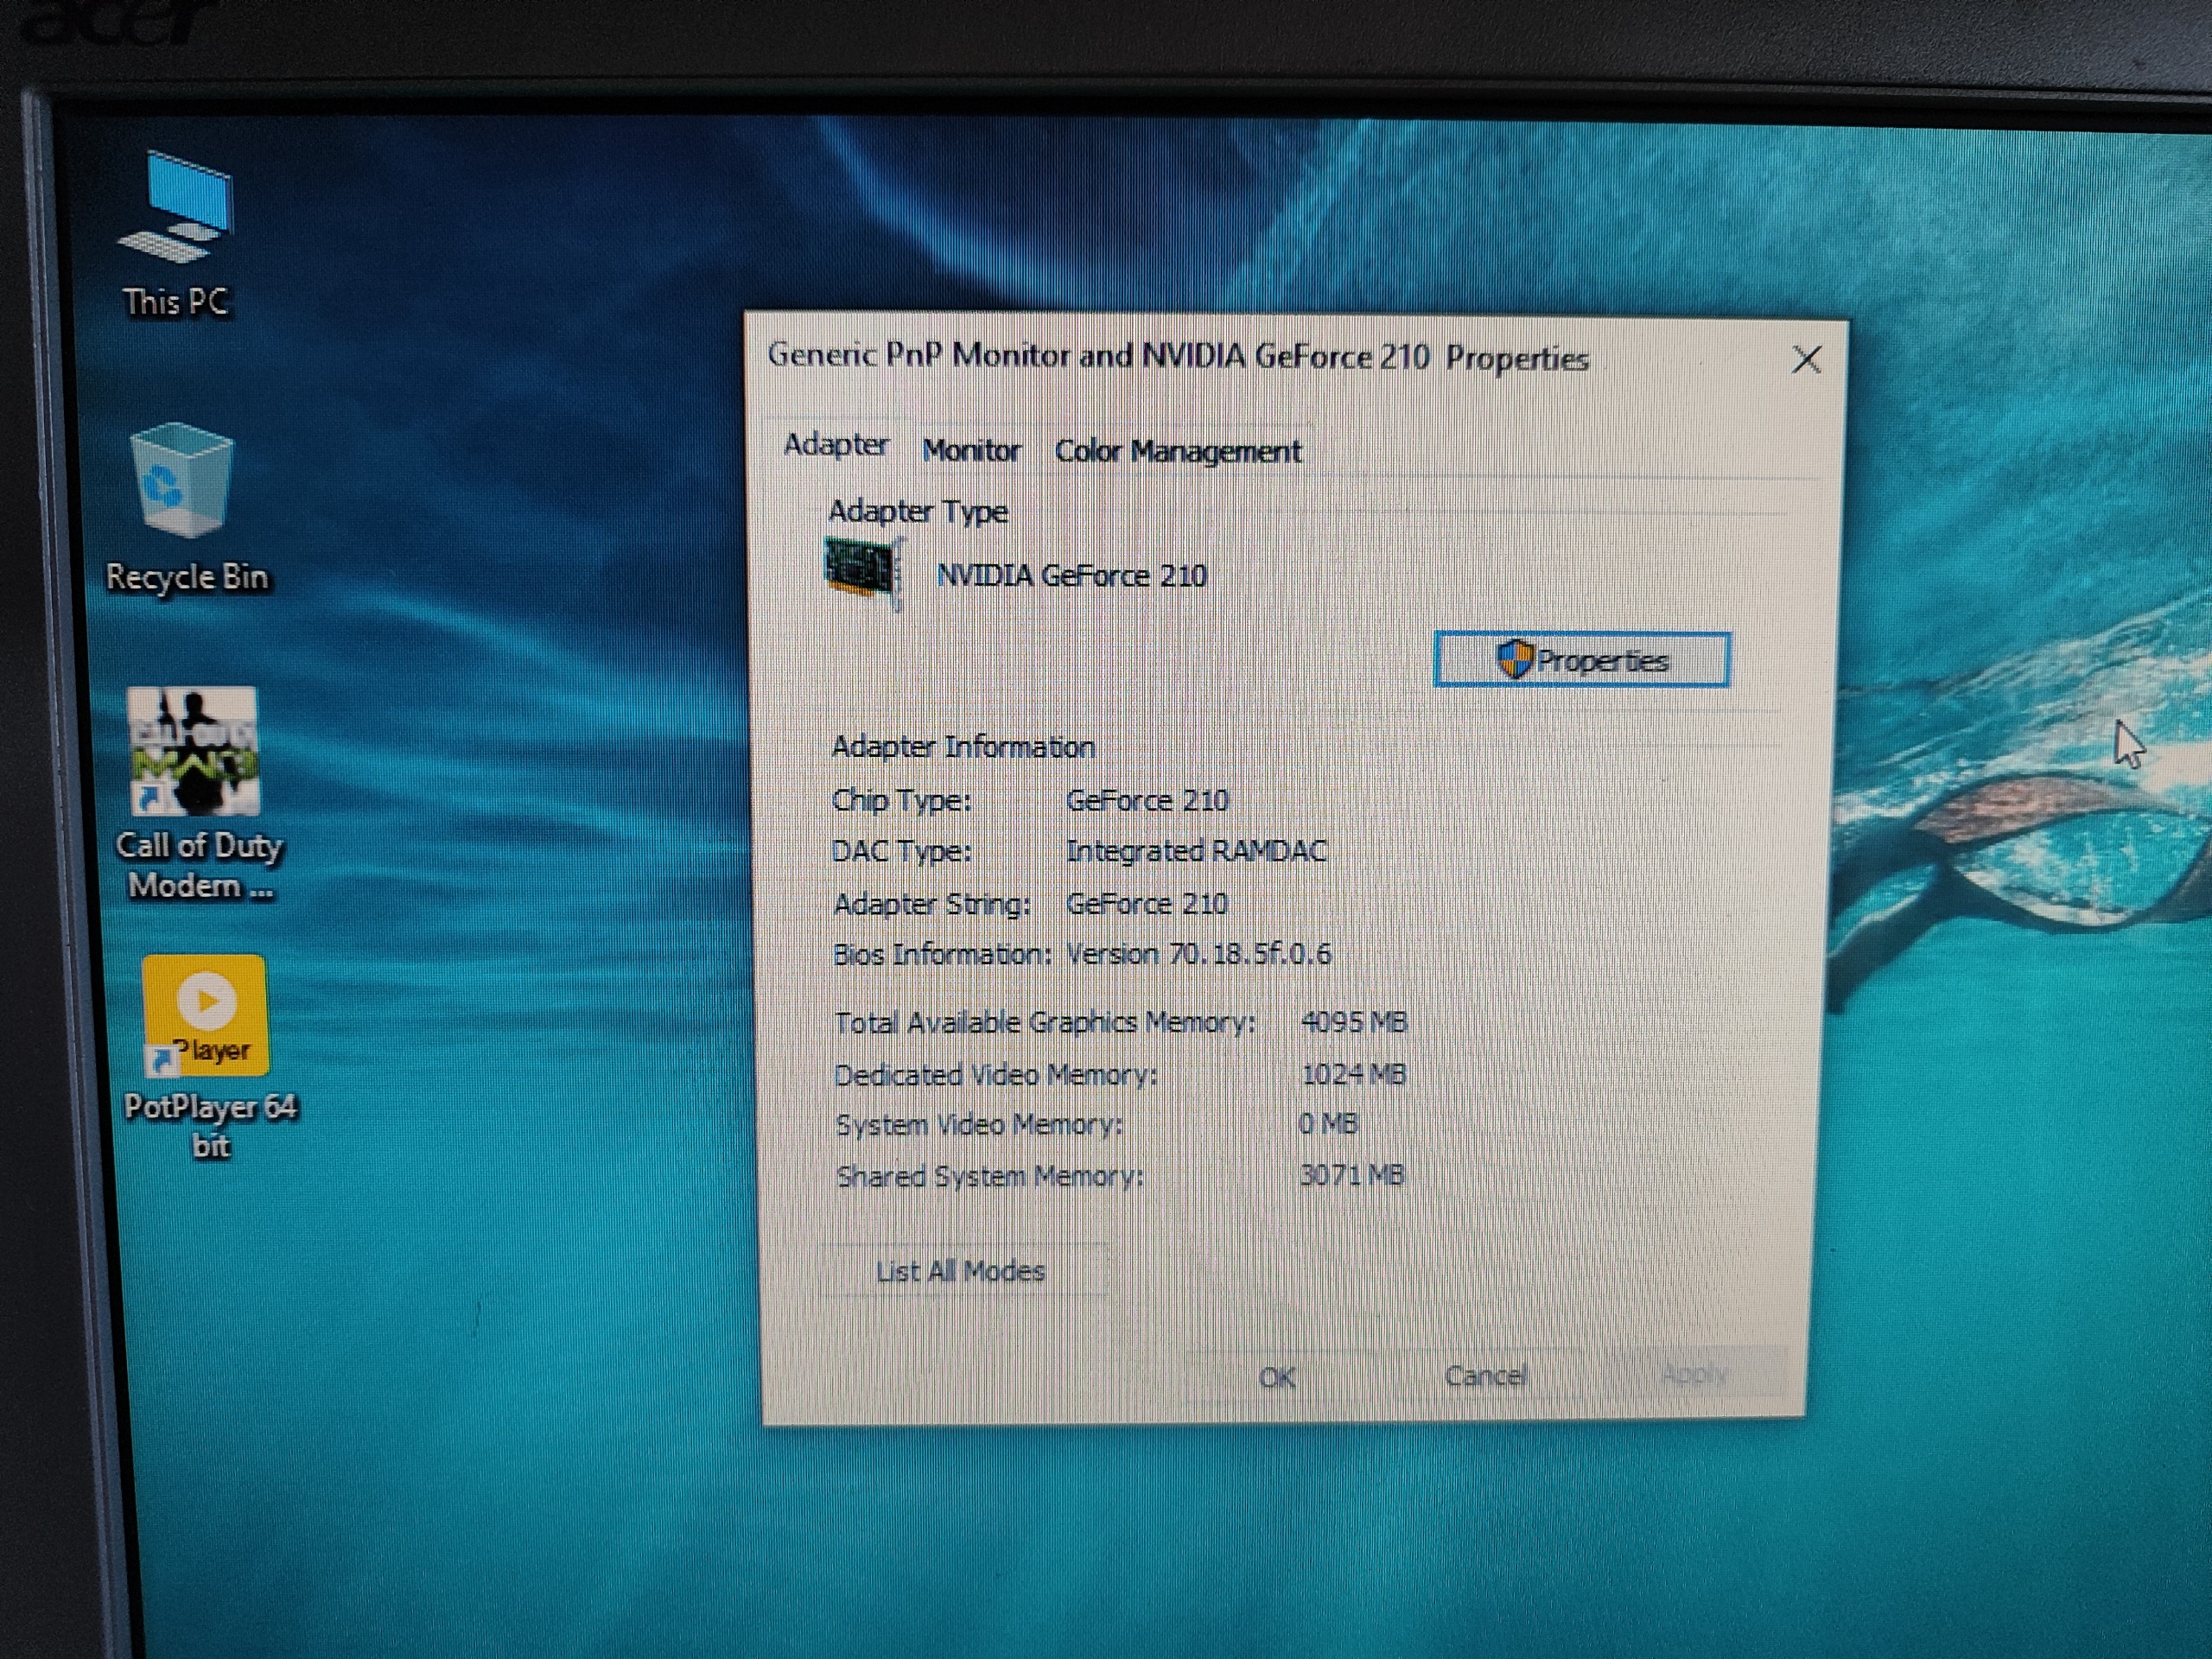Click the UAC shield icon on Properties button

[x=1515, y=660]
